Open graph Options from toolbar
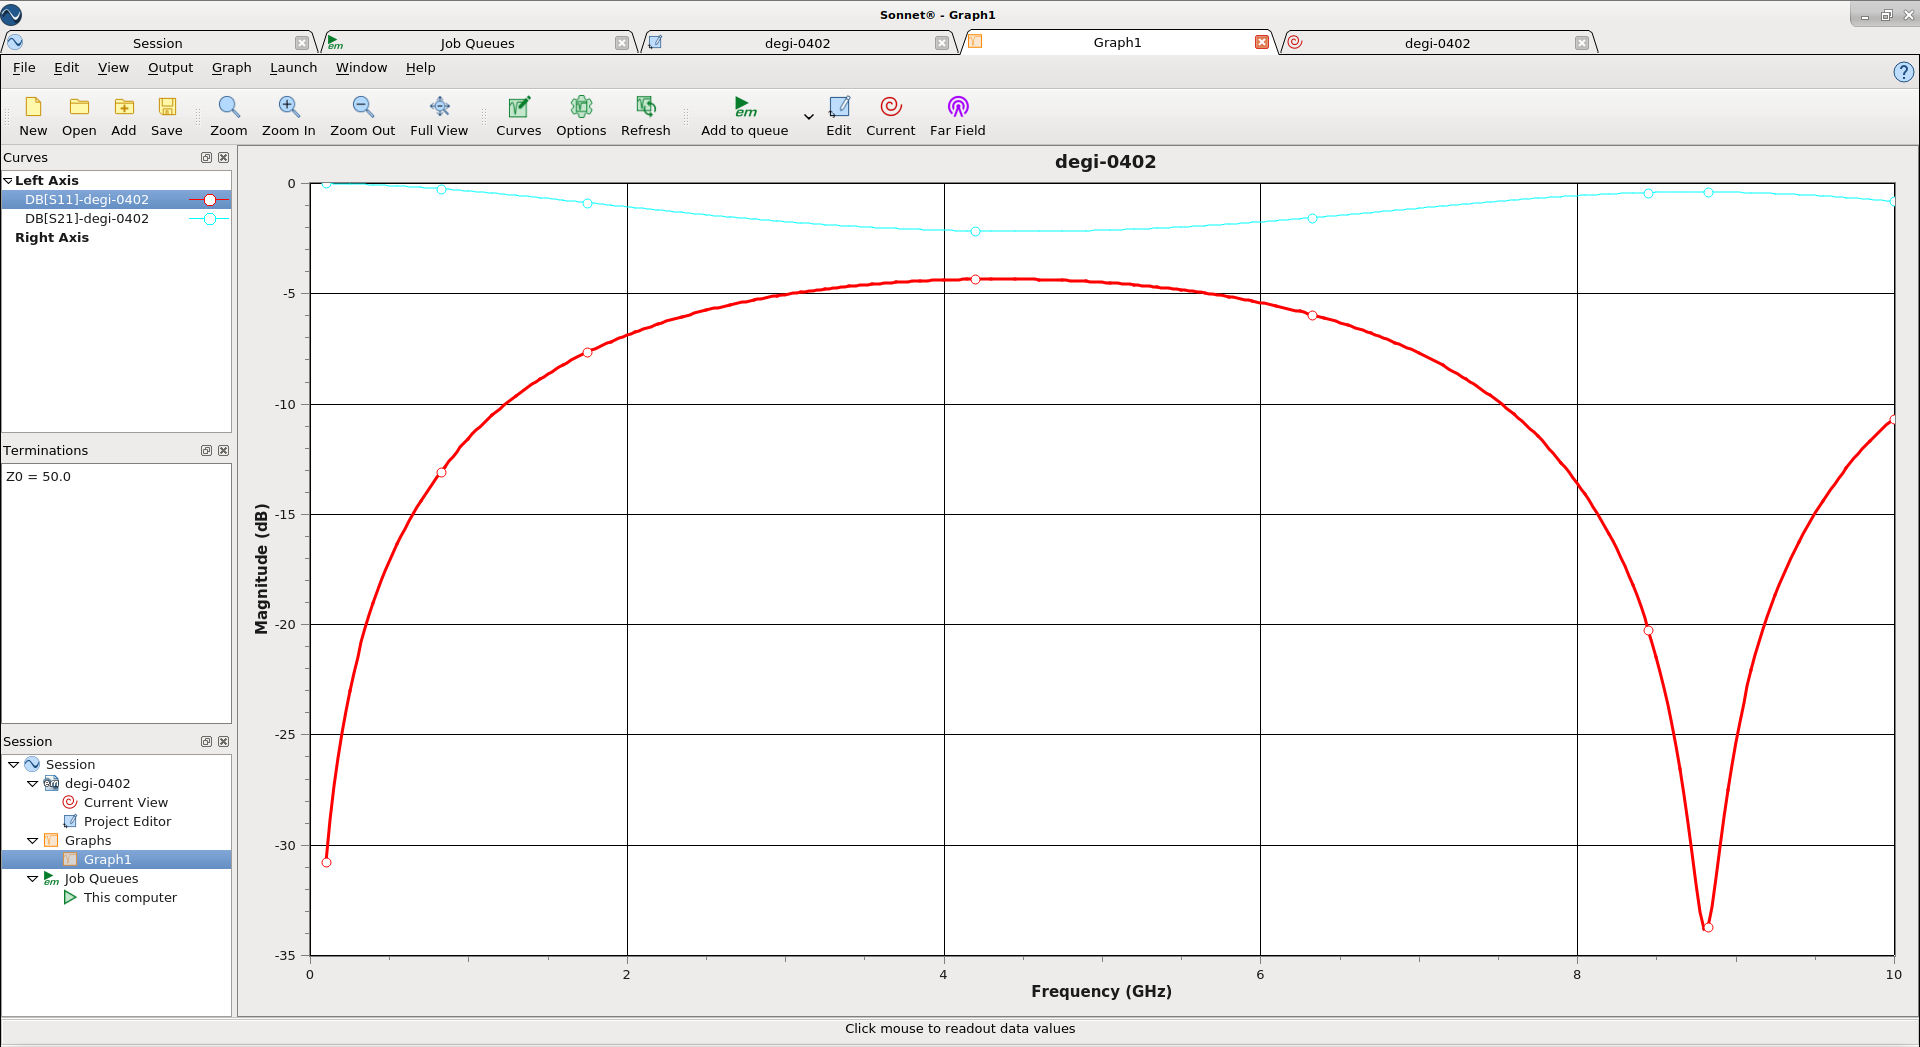The image size is (1920, 1047). click(x=581, y=116)
